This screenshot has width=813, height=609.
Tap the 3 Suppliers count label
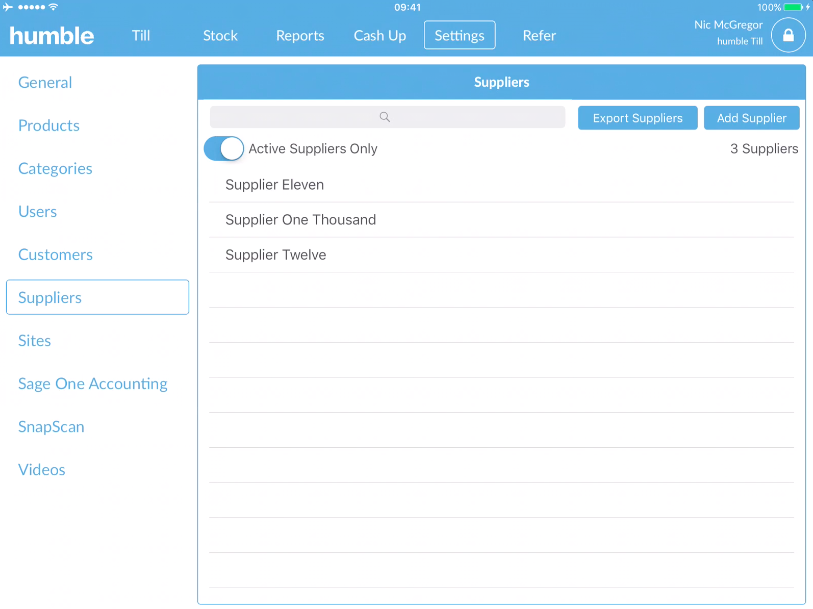pos(764,149)
